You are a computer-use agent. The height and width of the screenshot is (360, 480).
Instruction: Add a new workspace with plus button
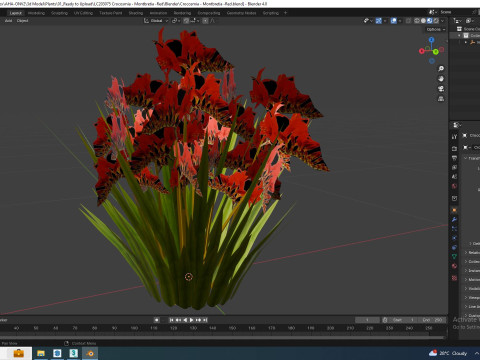click(x=285, y=13)
